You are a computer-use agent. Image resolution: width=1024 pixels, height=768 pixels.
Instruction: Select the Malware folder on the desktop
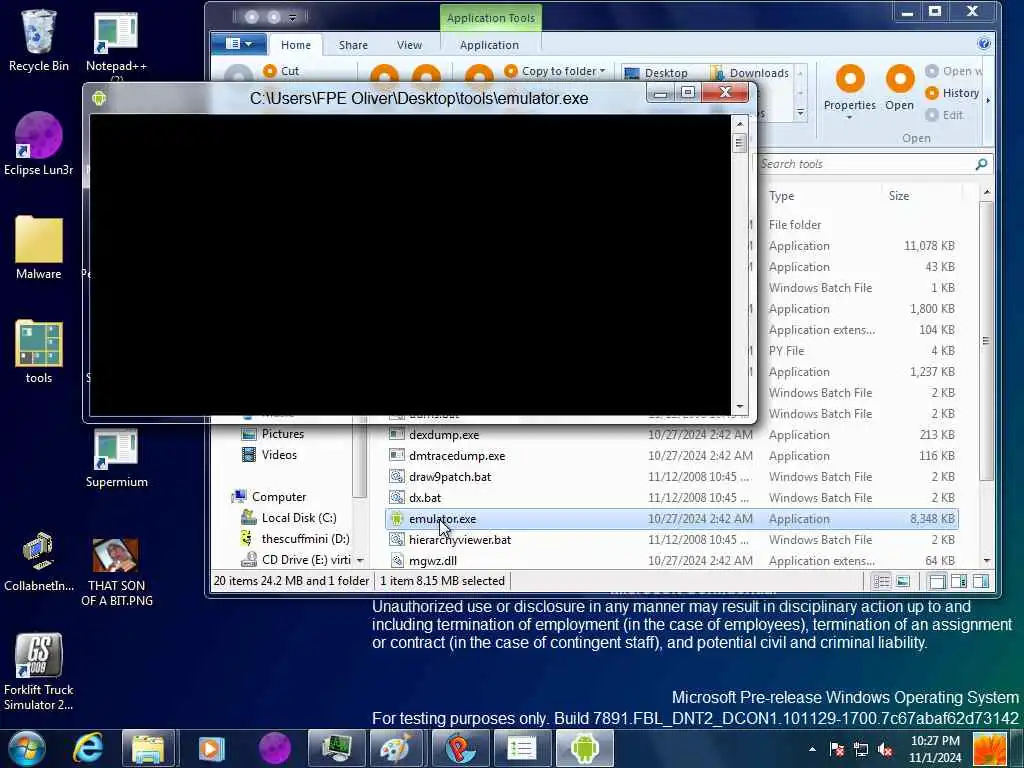[x=39, y=248]
